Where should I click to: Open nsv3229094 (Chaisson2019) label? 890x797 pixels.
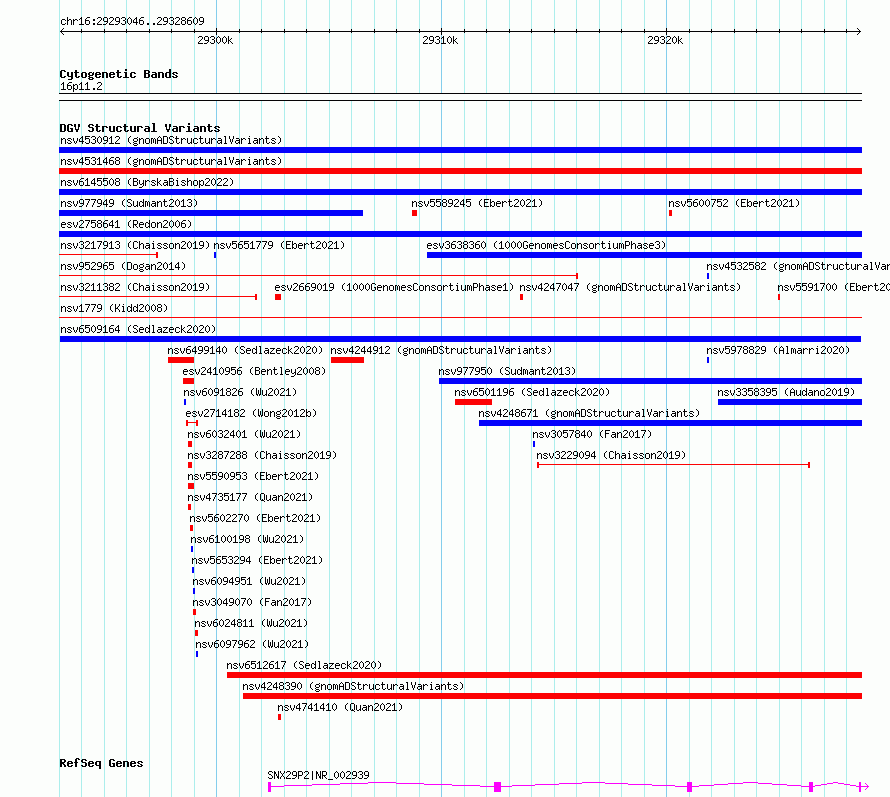pos(611,455)
